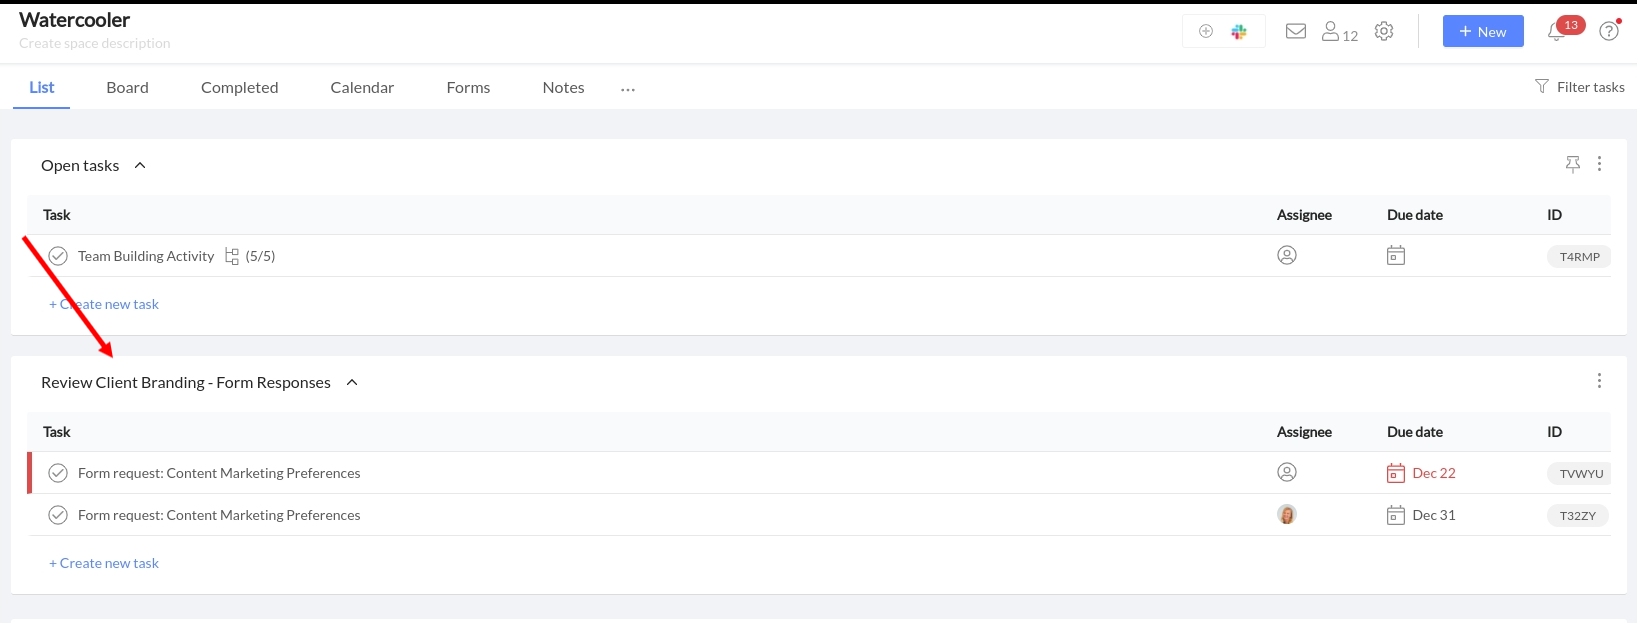Collapse the Open tasks section

(140, 165)
